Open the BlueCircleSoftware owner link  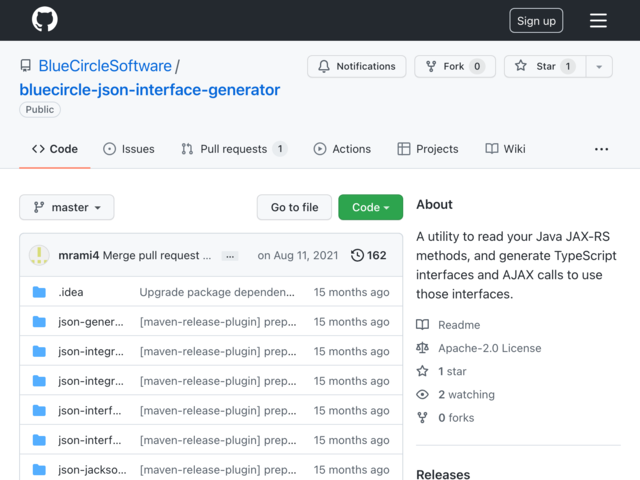click(105, 66)
